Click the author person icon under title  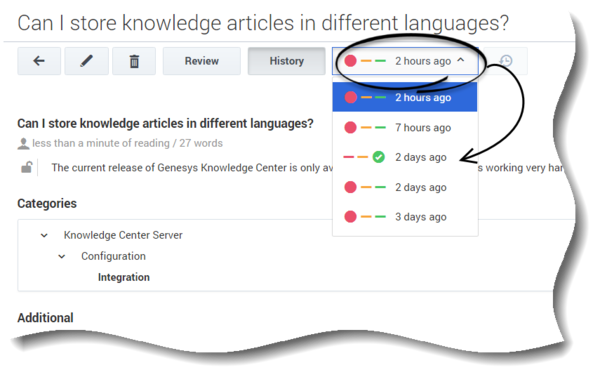coord(23,144)
